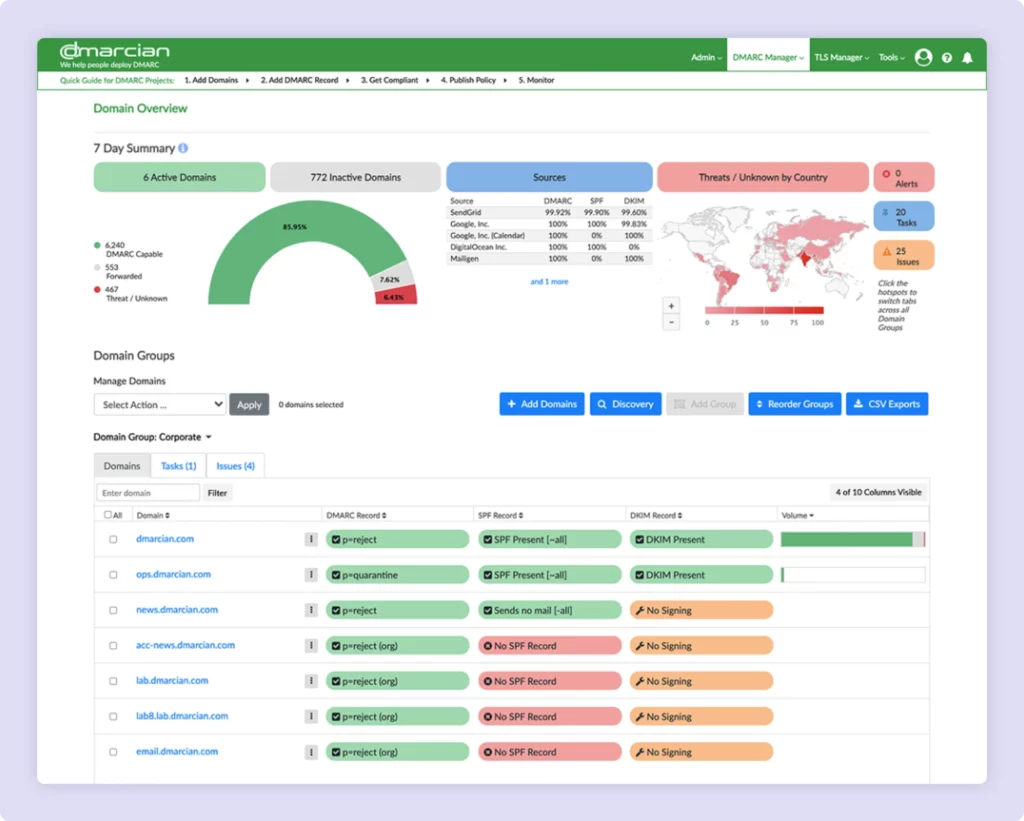Open row options menu for acc-news.dmarcian.com
1024x821 pixels.
tap(311, 645)
